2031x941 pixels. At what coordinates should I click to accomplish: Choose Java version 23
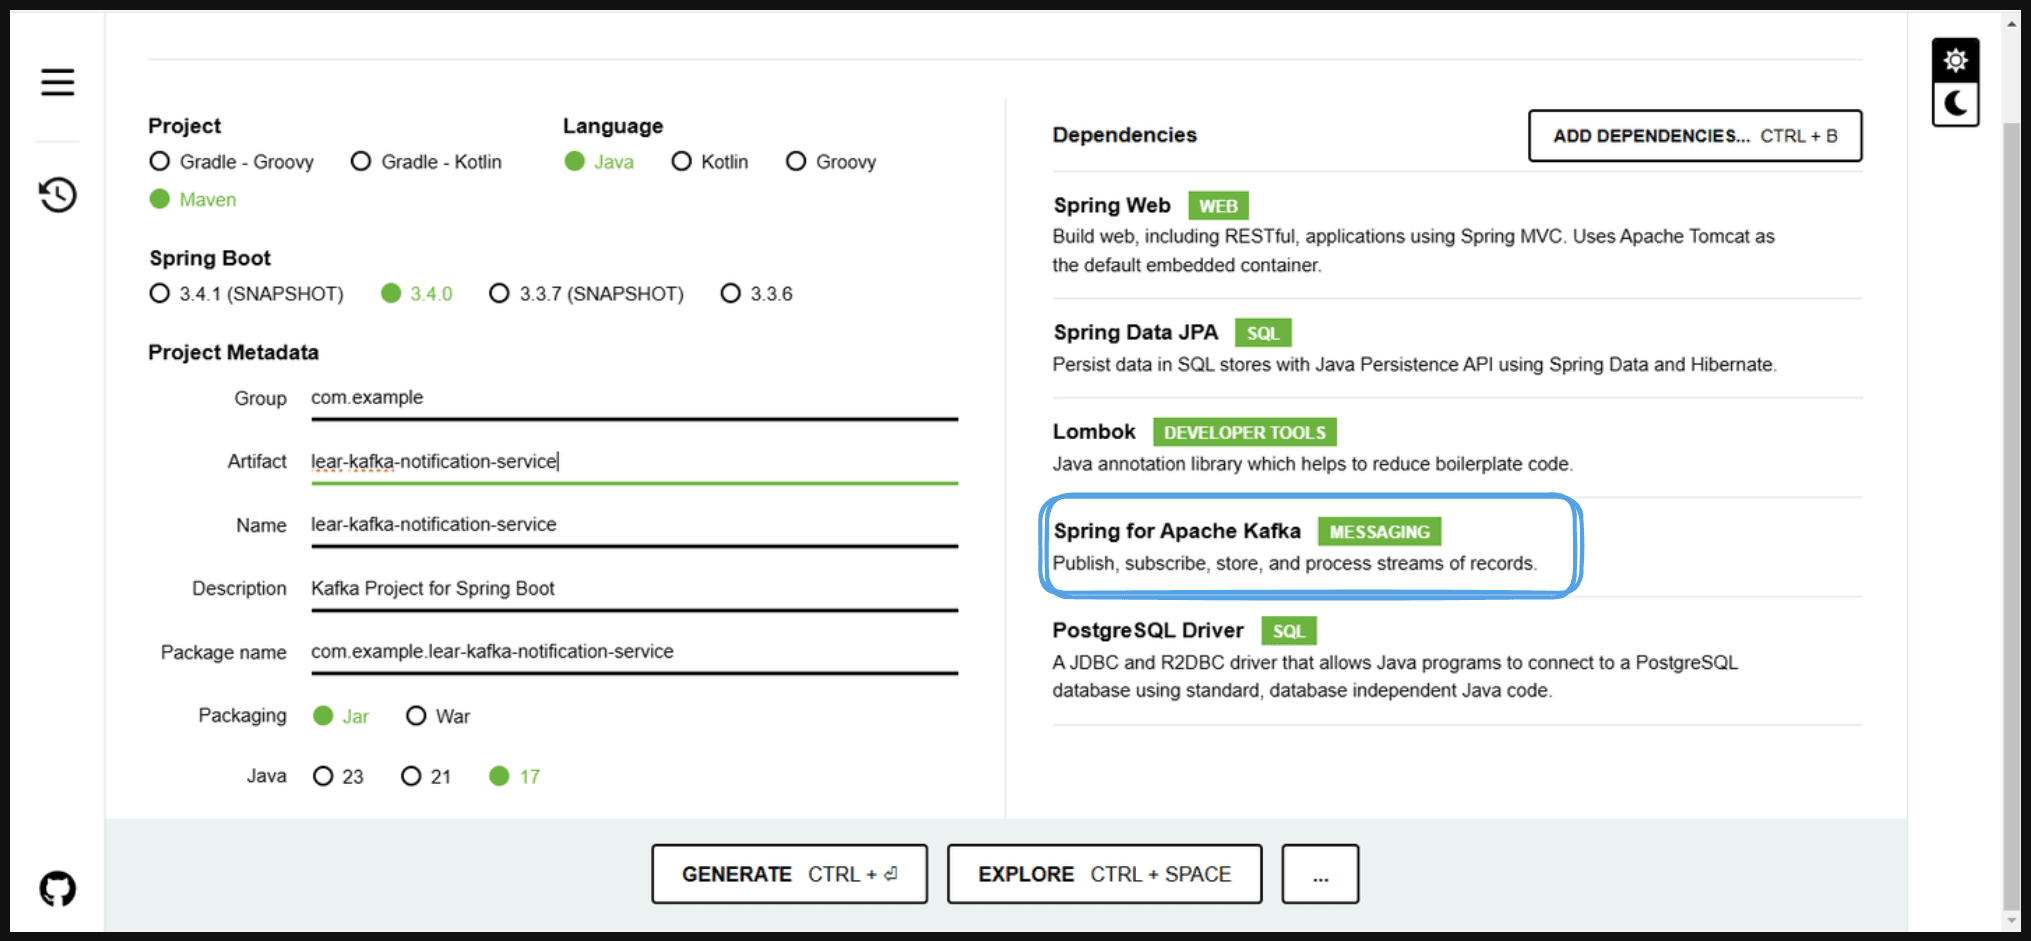pos(338,776)
